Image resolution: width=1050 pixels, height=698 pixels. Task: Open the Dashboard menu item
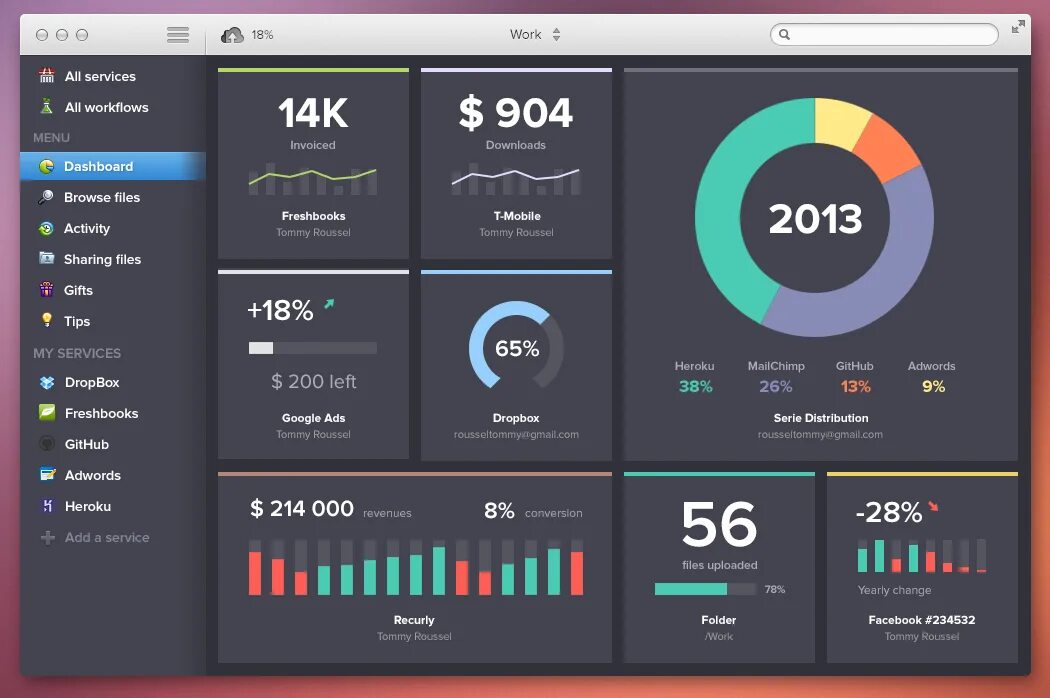pos(112,166)
